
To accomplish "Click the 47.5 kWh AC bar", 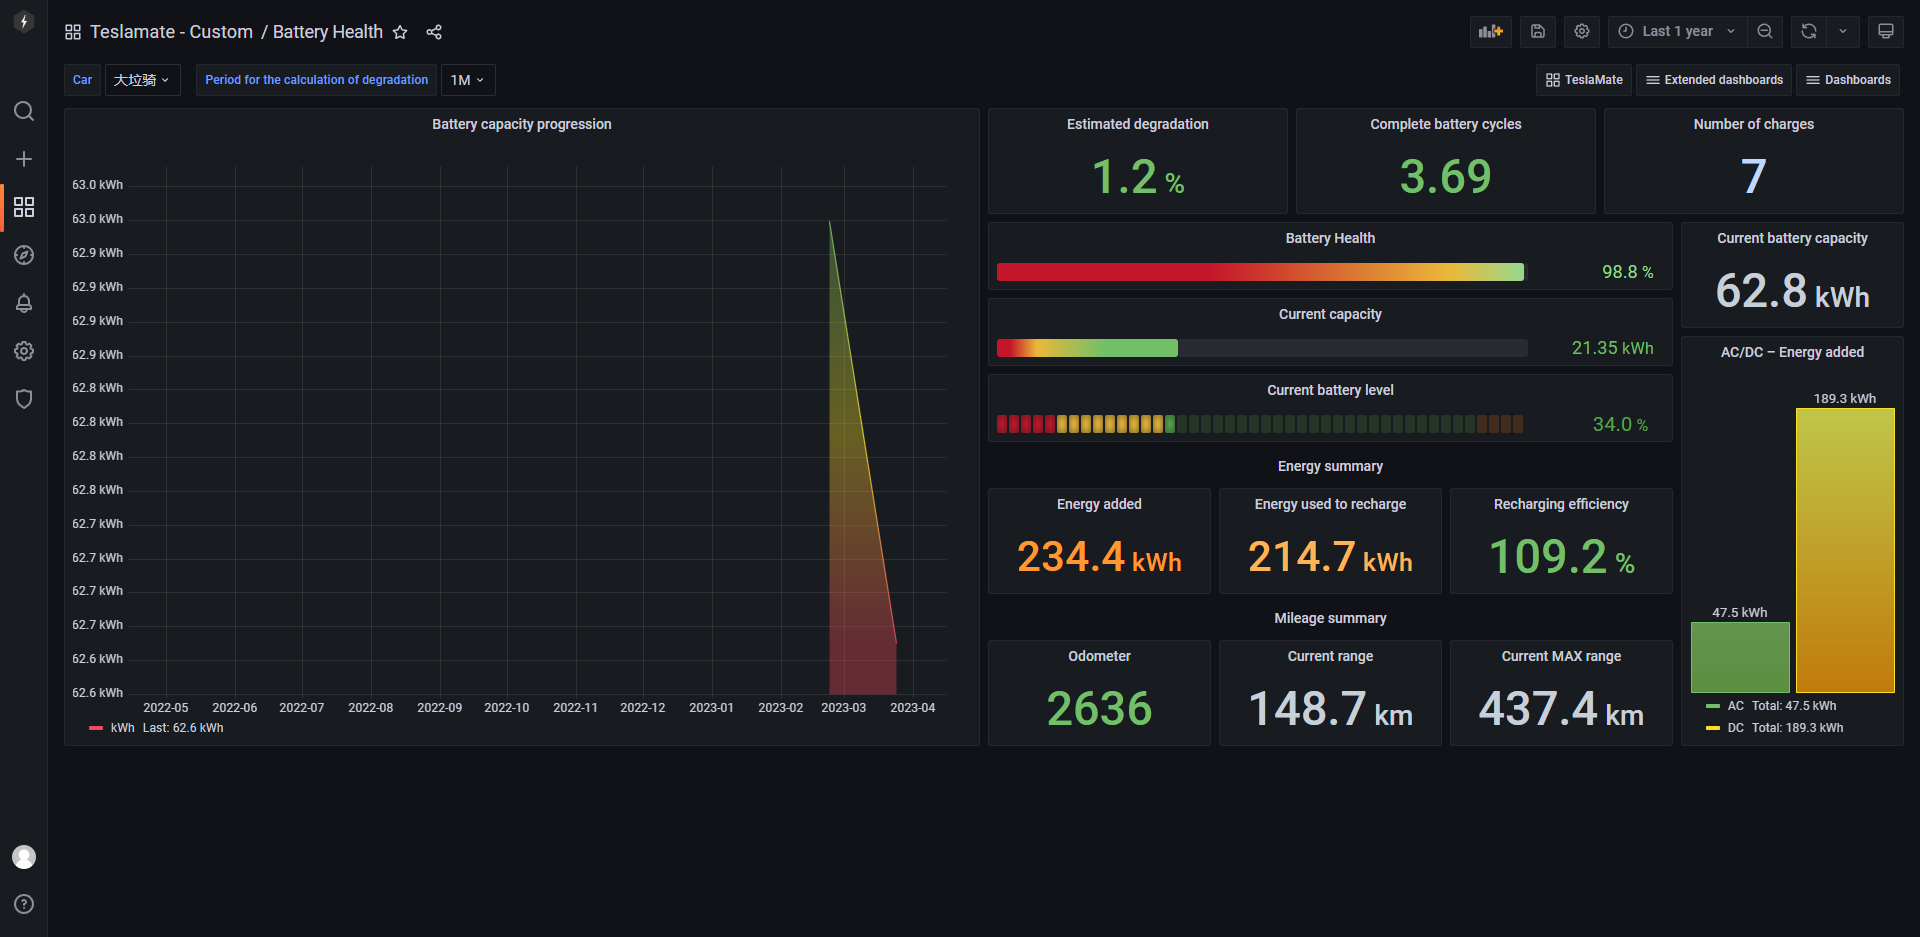I will (1740, 657).
